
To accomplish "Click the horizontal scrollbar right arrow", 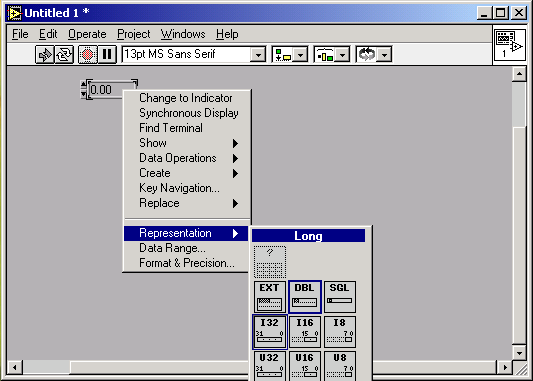I will coord(505,367).
